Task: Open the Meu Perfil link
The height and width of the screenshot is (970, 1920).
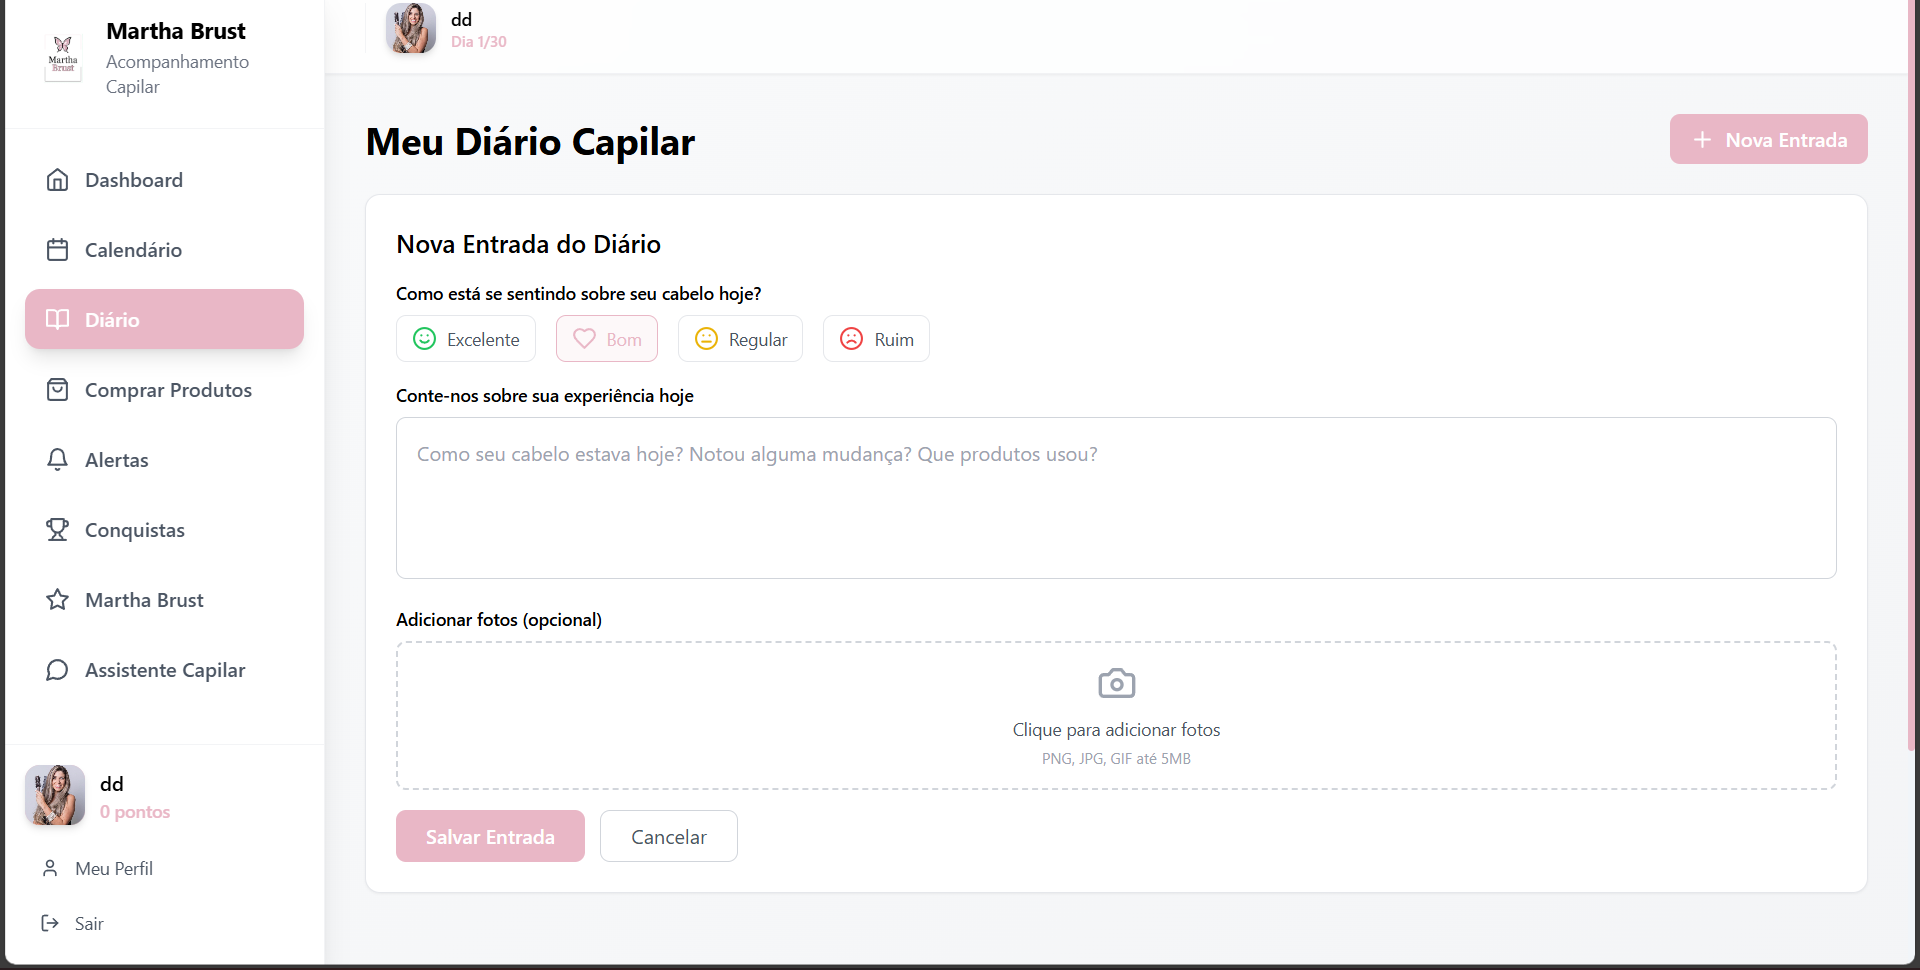Action: [113, 869]
